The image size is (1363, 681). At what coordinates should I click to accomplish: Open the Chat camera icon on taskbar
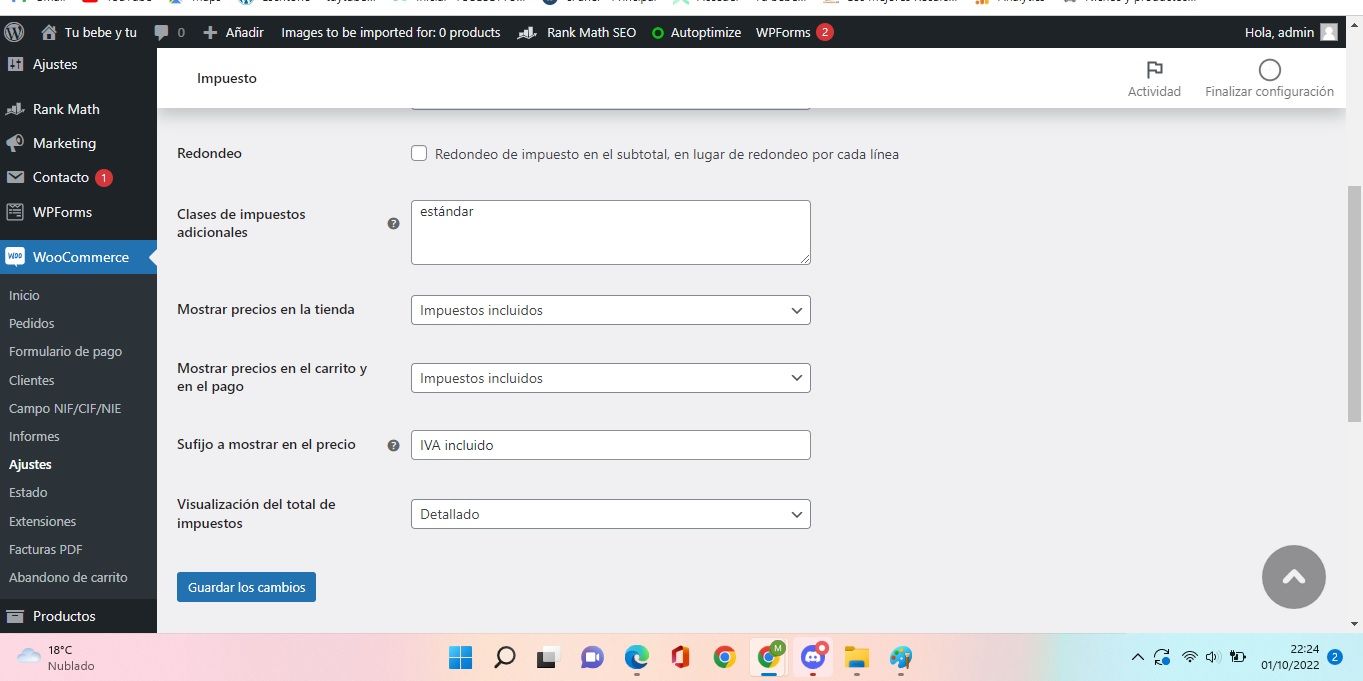[592, 657]
